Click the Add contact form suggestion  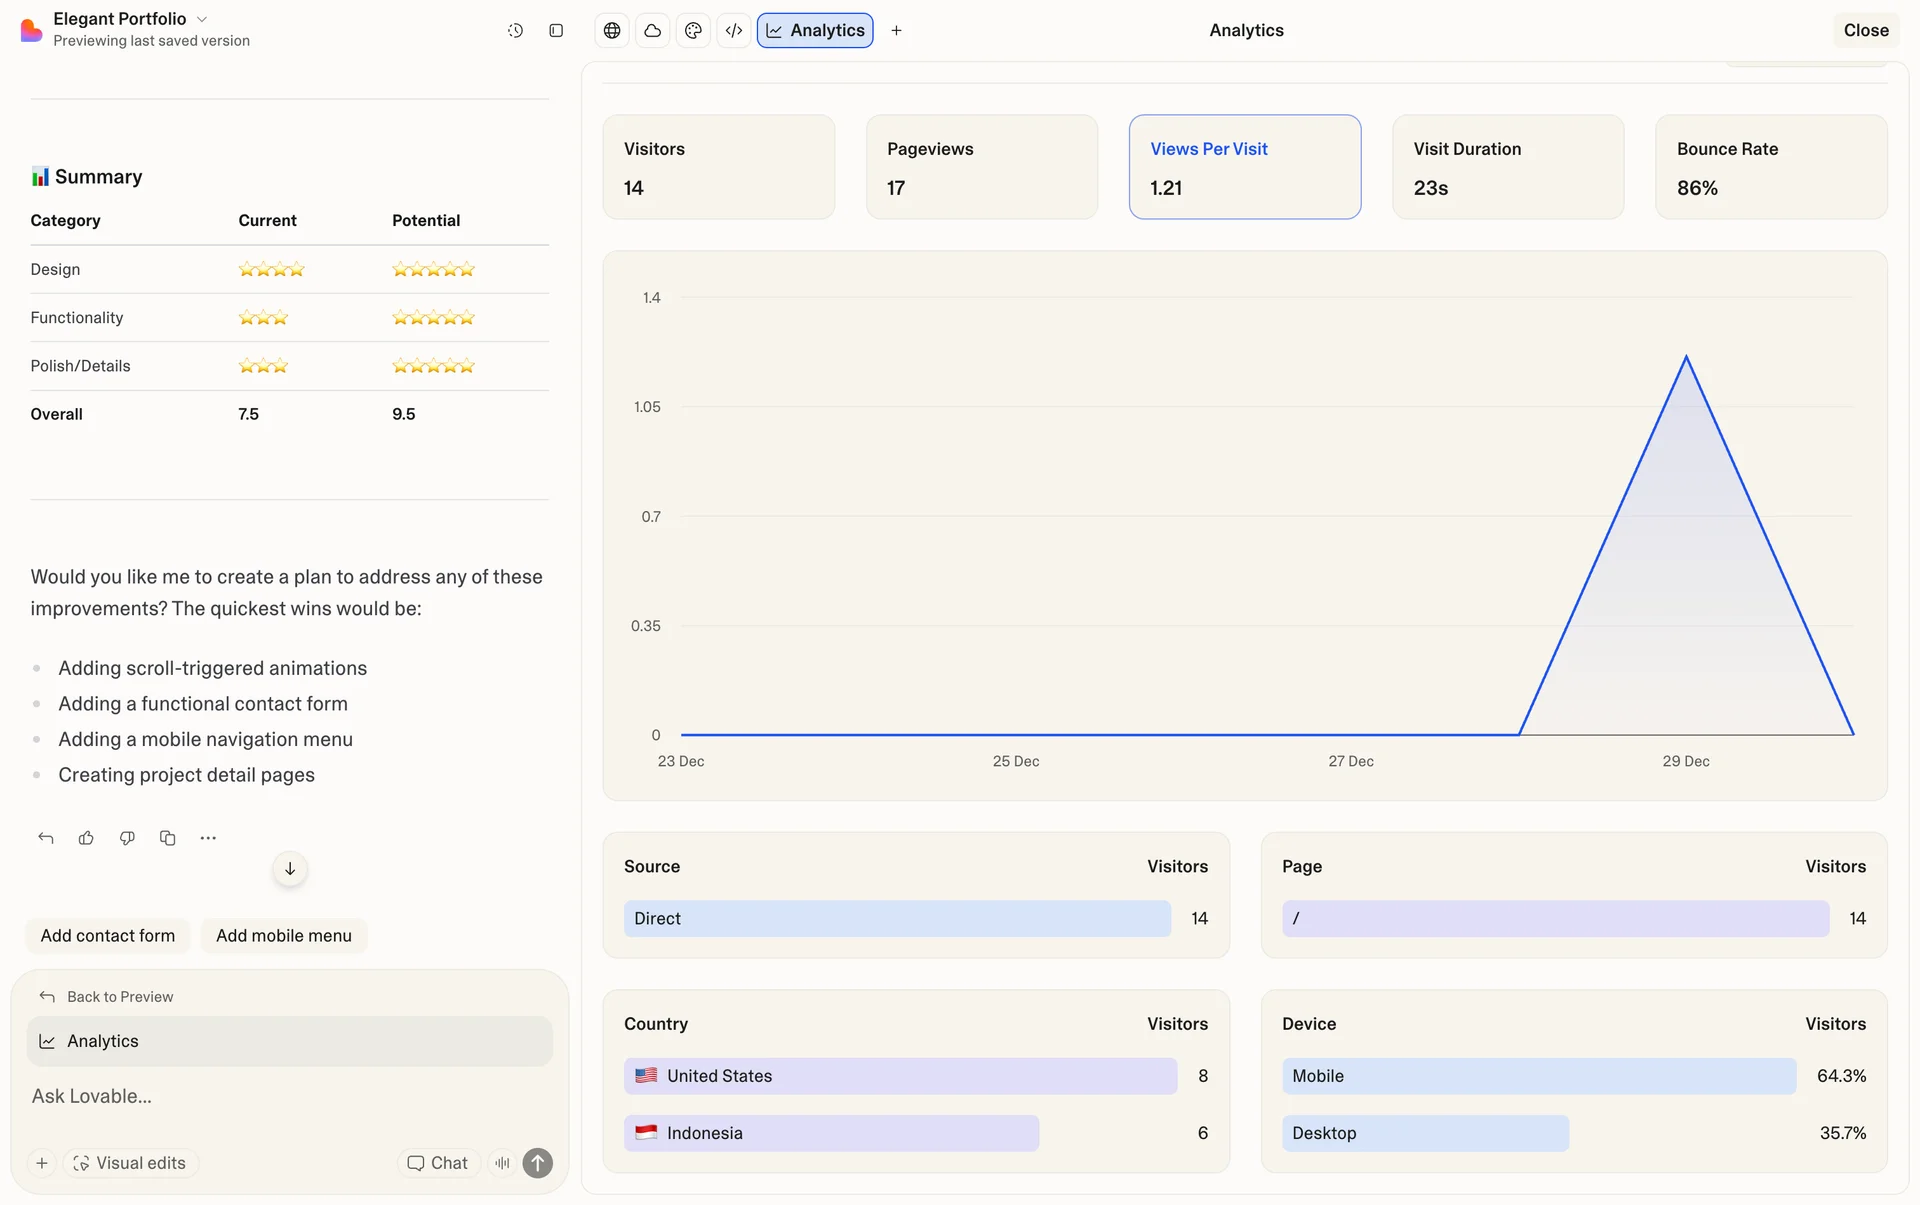(x=108, y=936)
